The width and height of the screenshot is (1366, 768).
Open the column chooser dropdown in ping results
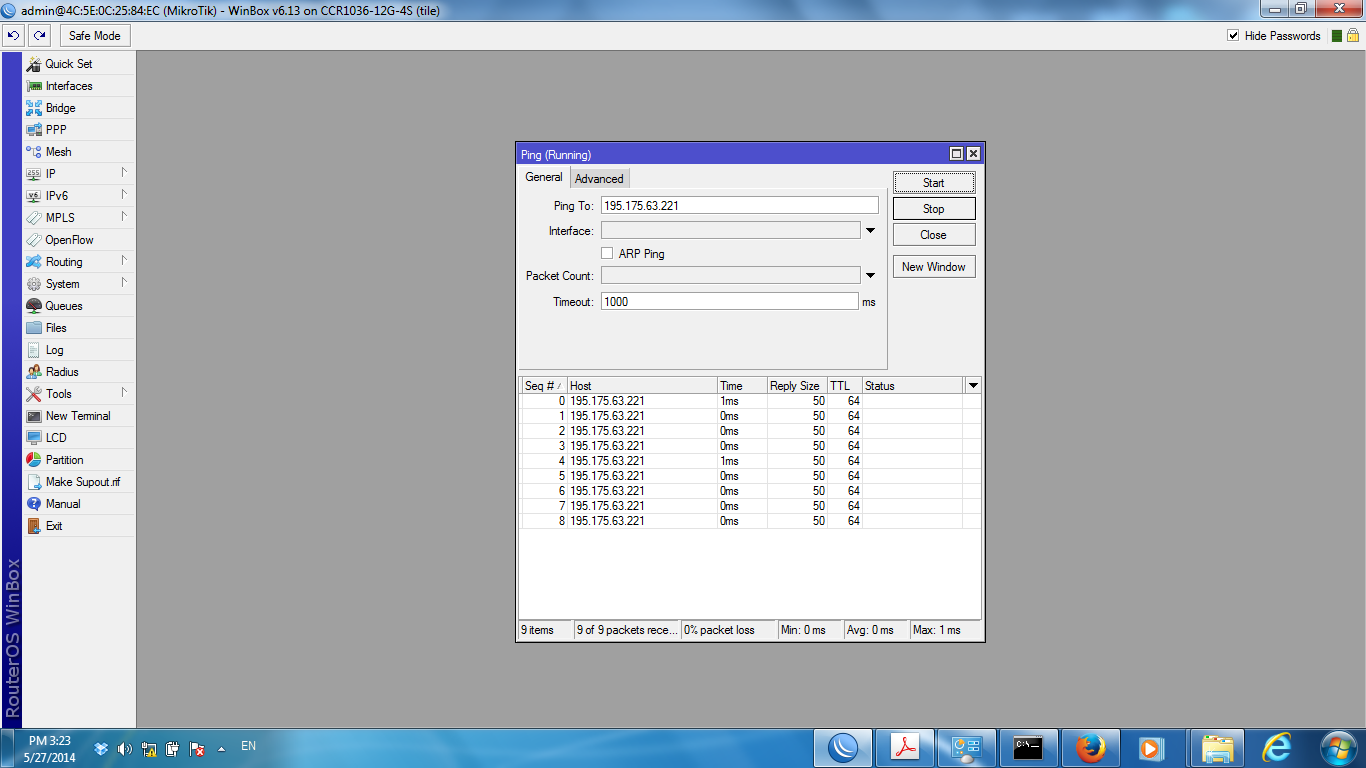click(x=973, y=386)
